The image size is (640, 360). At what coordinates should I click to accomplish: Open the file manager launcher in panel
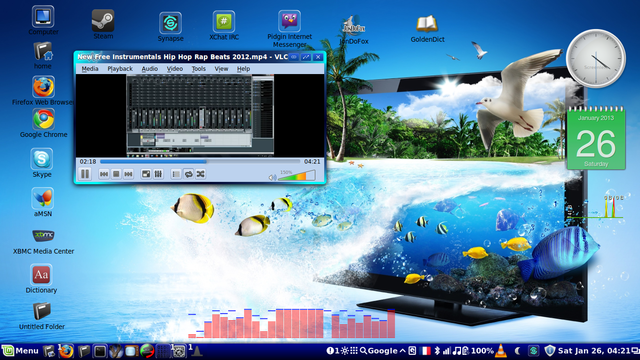pos(84,351)
